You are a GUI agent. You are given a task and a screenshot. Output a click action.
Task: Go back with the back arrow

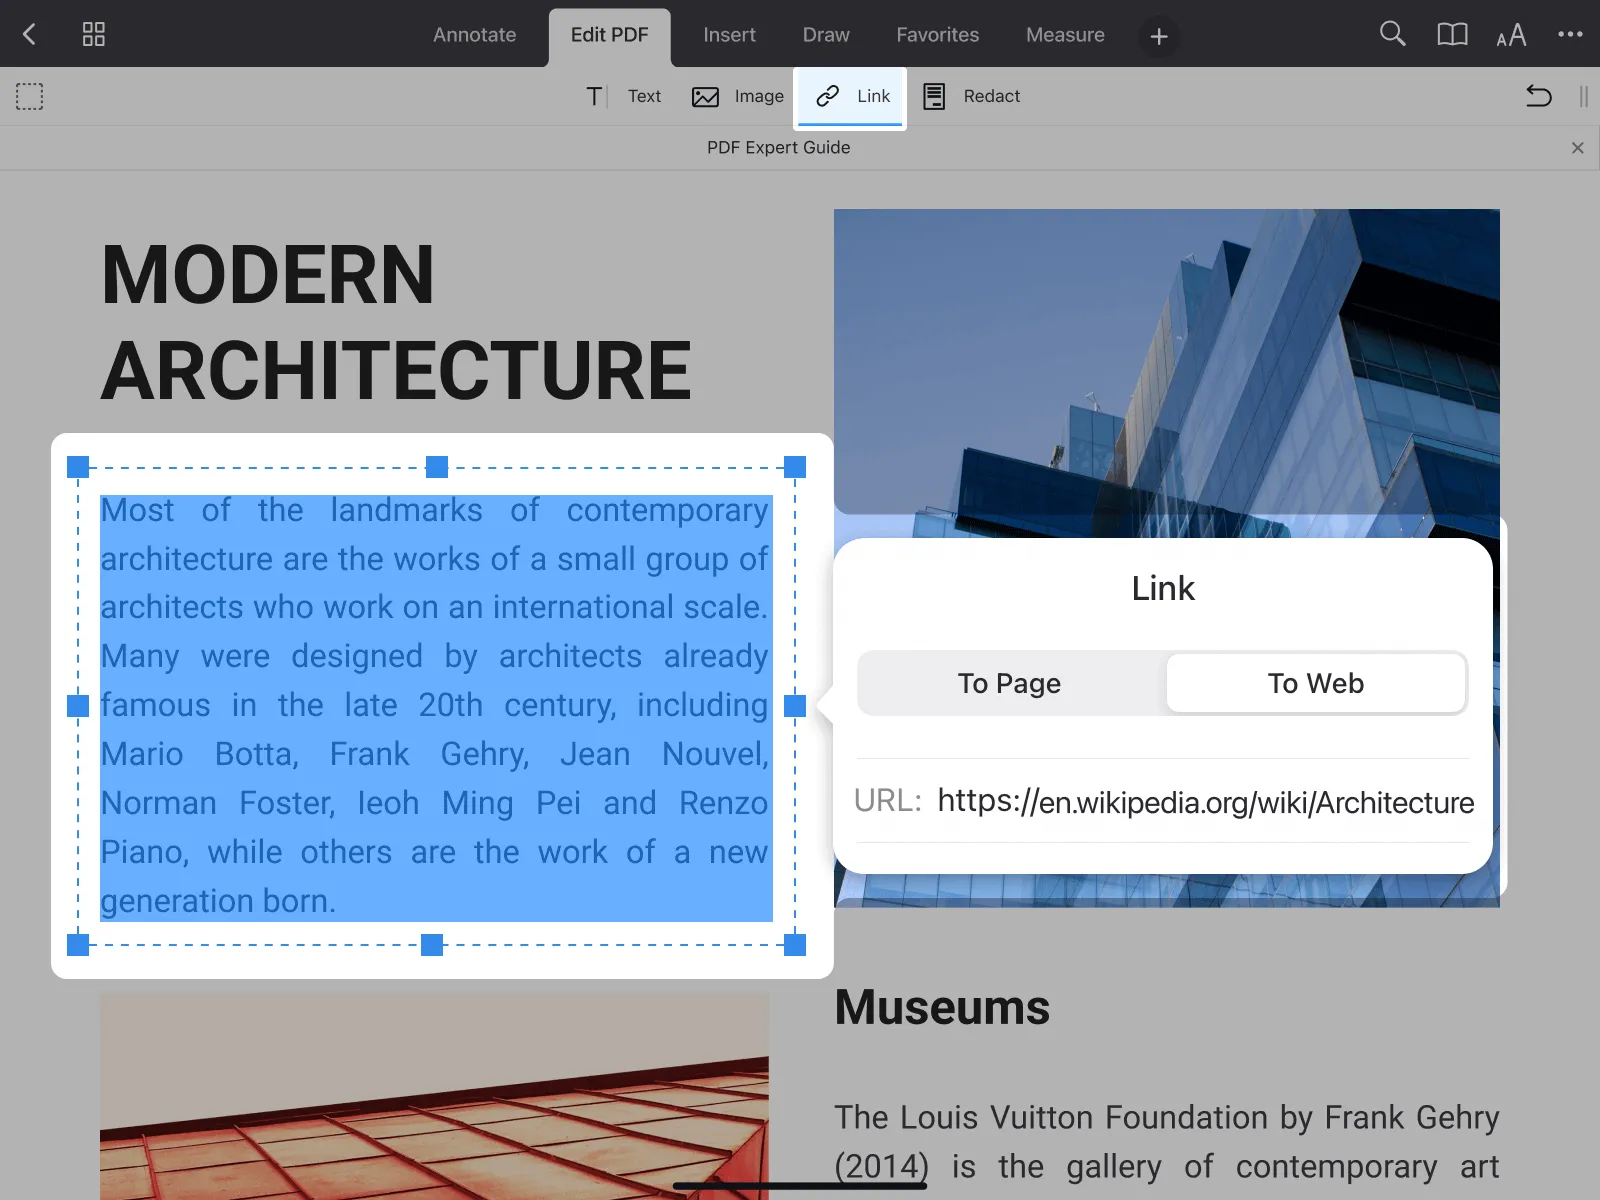(x=28, y=33)
